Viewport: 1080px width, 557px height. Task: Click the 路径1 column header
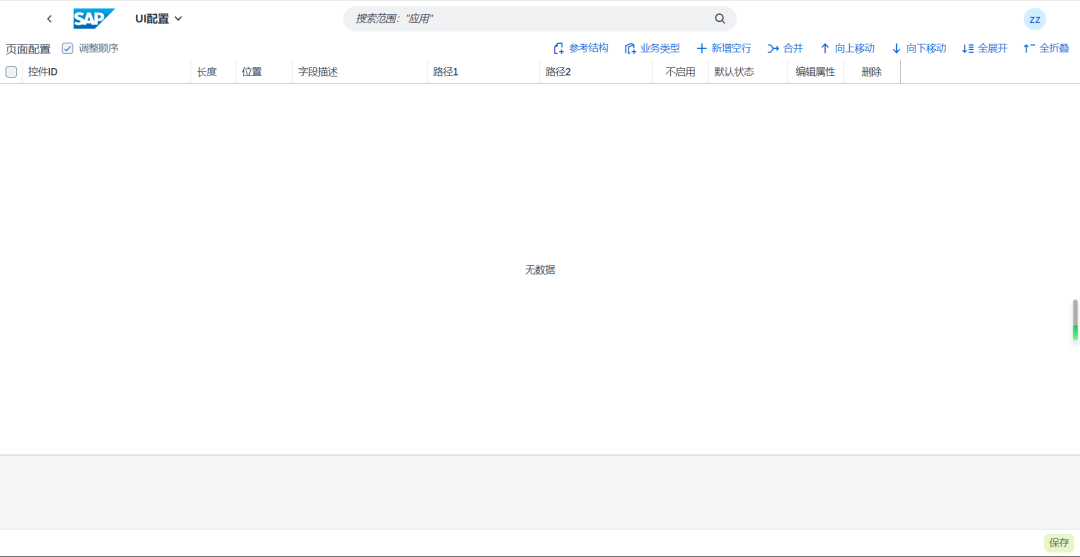pos(483,72)
